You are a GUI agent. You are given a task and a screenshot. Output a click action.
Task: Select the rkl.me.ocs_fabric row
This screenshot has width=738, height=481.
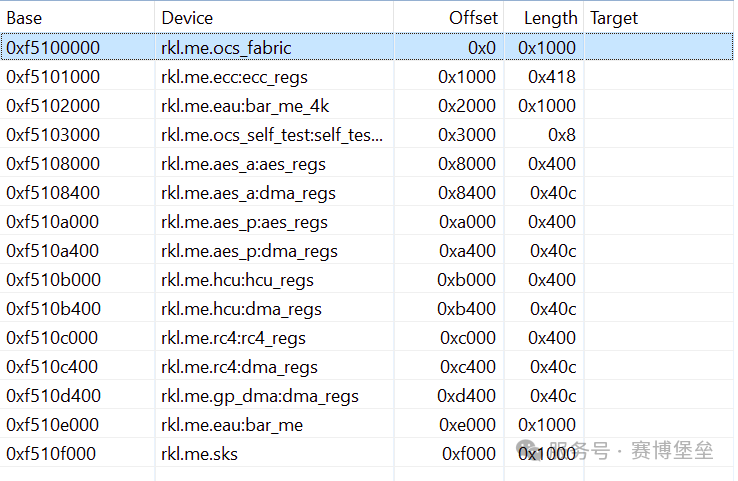[367, 47]
